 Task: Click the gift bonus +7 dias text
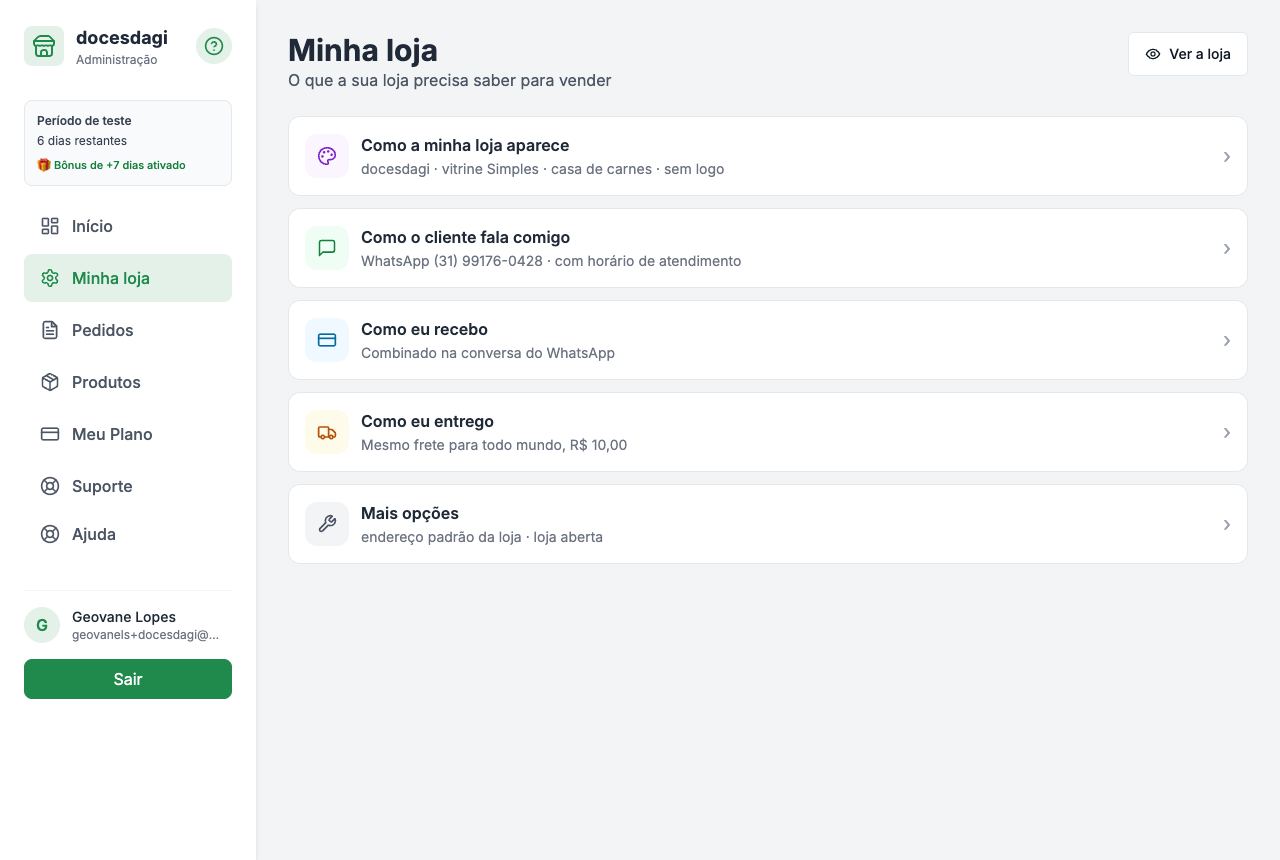[111, 165]
